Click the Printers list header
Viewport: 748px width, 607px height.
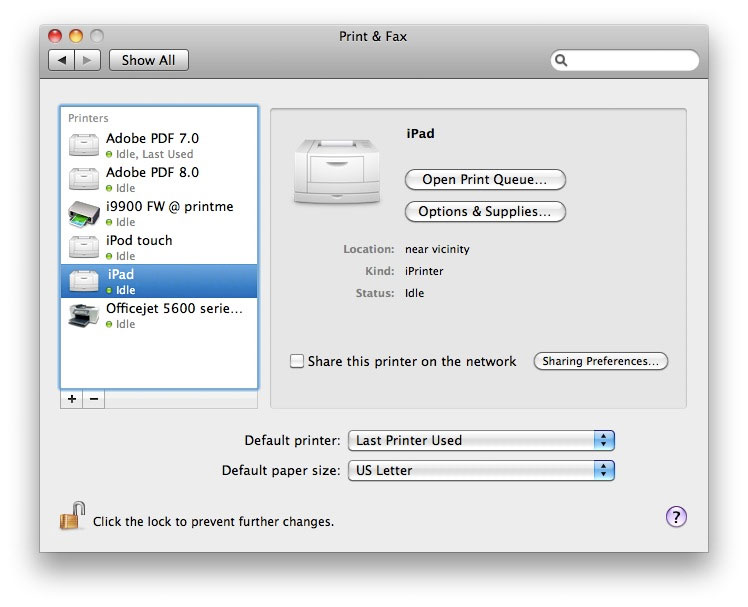[88, 118]
